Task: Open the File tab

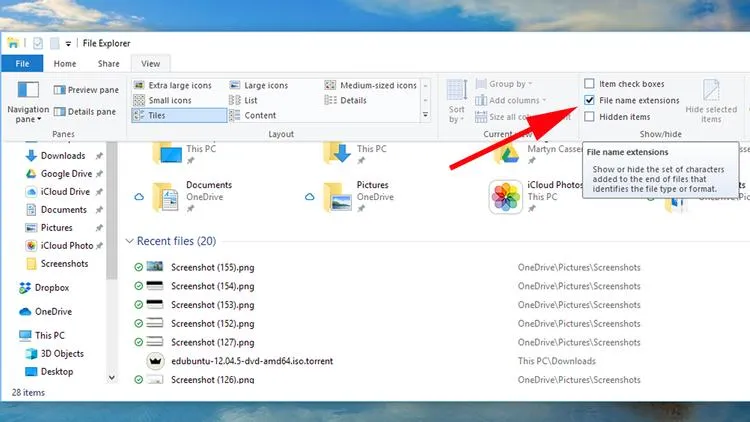Action: point(22,64)
